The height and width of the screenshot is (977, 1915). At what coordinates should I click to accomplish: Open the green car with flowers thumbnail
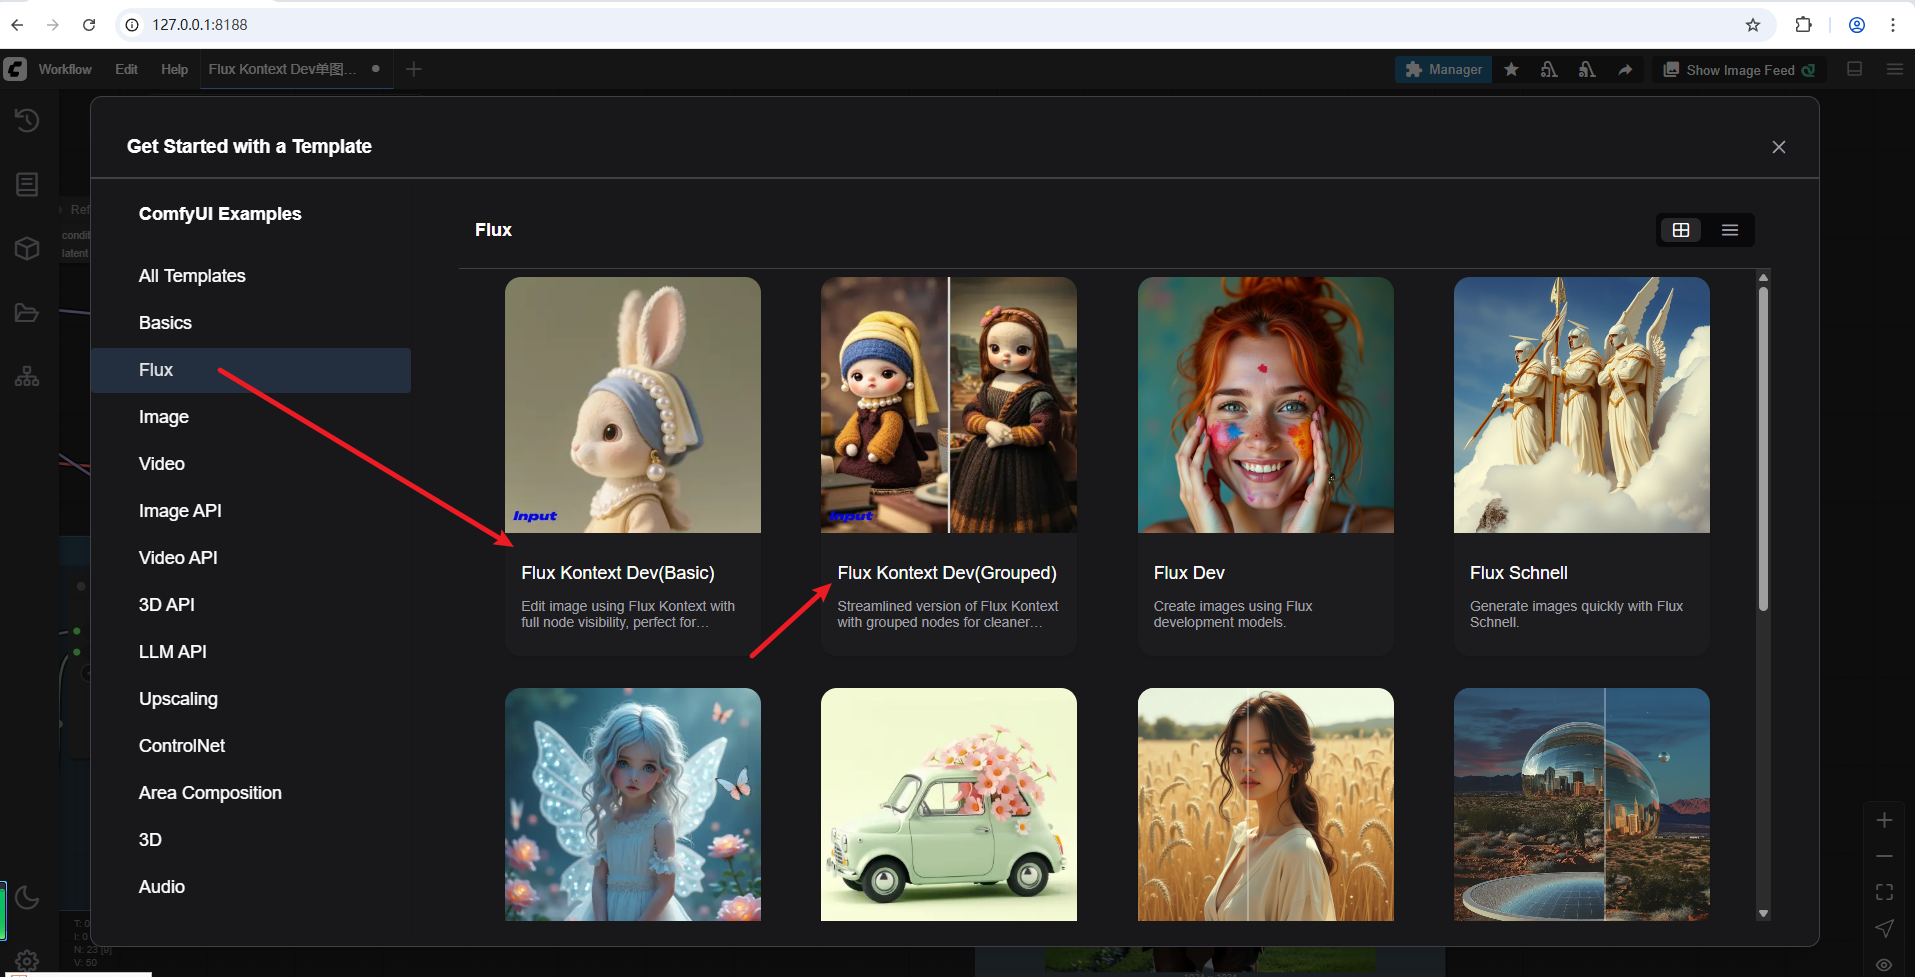pyautogui.click(x=949, y=804)
